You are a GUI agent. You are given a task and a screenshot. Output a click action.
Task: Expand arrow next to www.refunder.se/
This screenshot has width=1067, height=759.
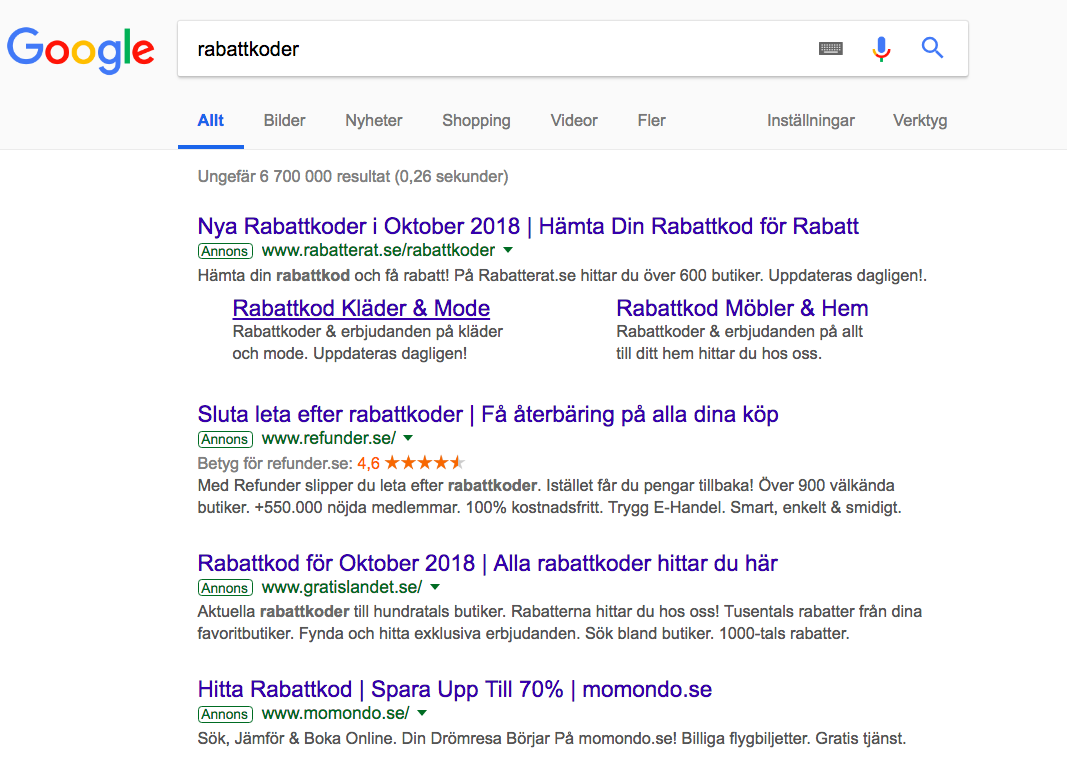tap(408, 438)
